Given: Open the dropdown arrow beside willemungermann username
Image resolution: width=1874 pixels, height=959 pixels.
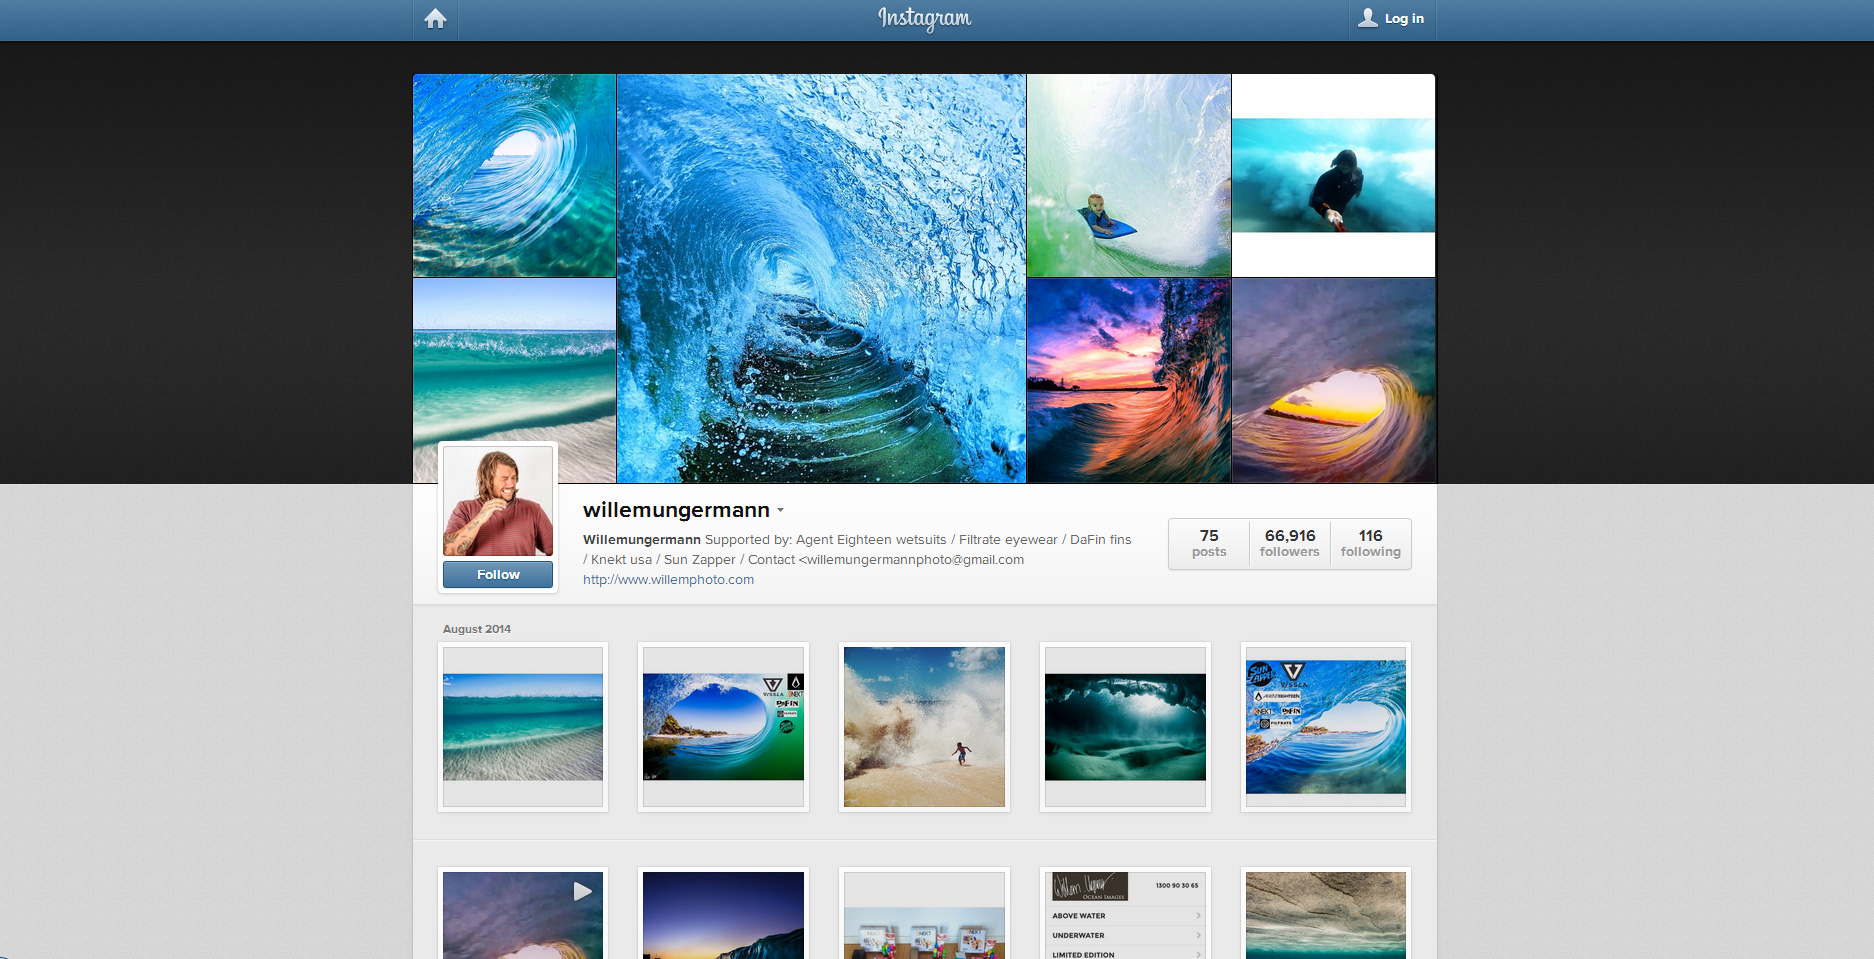Looking at the screenshot, I should (x=781, y=510).
